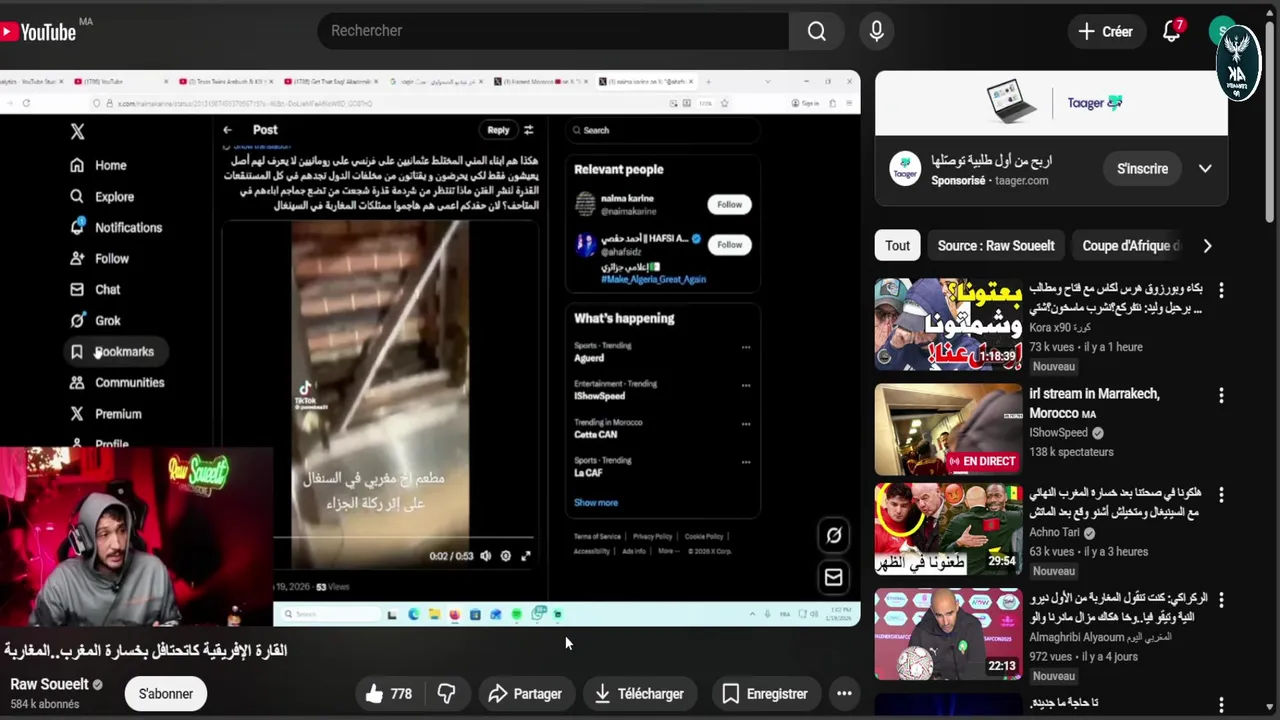1280x720 pixels.
Task: Open the account avatar at top right
Action: [x=1222, y=32]
